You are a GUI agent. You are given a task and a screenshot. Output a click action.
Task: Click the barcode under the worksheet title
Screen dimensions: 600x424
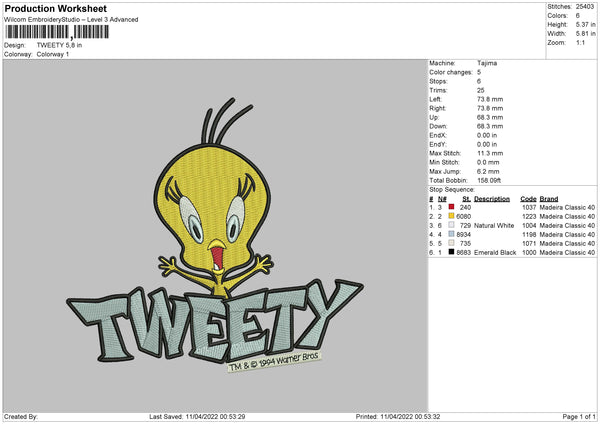(x=57, y=32)
